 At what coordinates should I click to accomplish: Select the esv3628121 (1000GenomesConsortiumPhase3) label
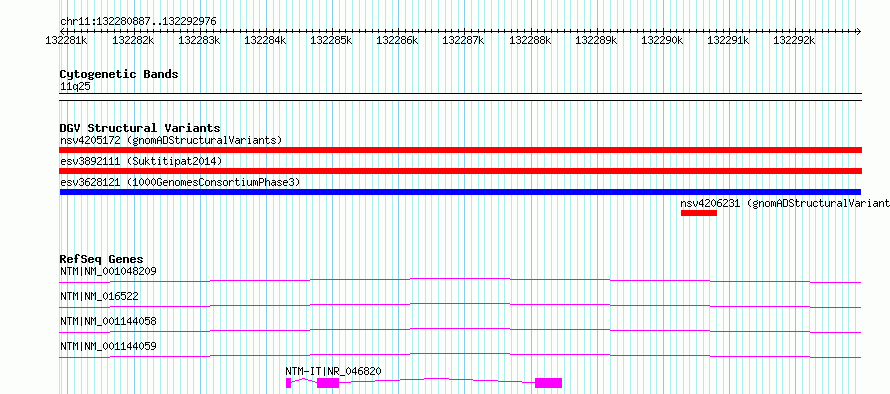tap(180, 182)
